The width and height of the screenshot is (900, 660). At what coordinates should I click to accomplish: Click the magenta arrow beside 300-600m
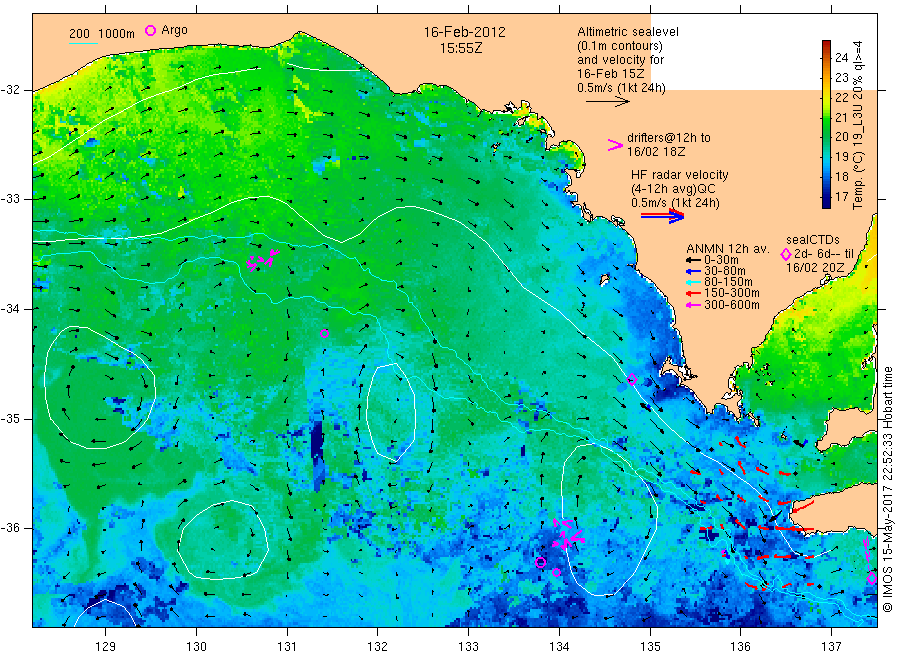coord(693,305)
